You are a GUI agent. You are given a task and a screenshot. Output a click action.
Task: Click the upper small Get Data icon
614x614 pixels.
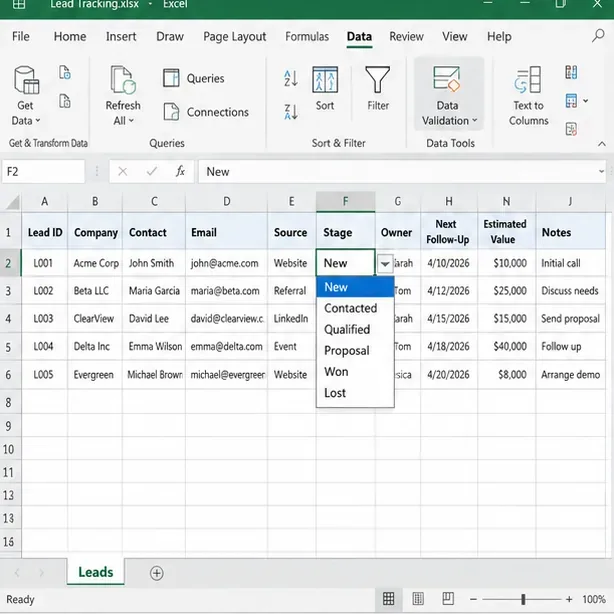click(x=65, y=72)
